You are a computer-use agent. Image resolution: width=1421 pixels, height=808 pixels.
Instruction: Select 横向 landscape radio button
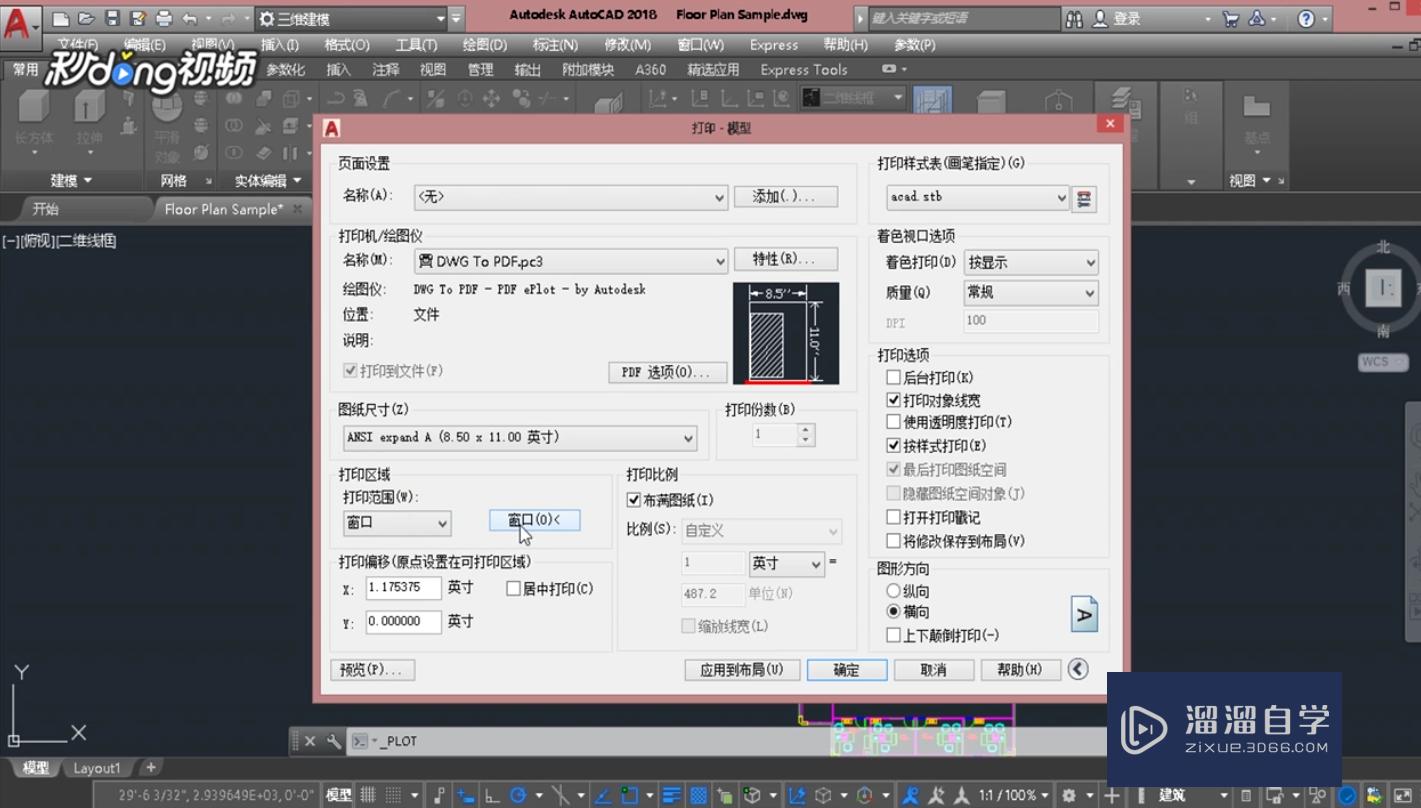click(x=894, y=612)
